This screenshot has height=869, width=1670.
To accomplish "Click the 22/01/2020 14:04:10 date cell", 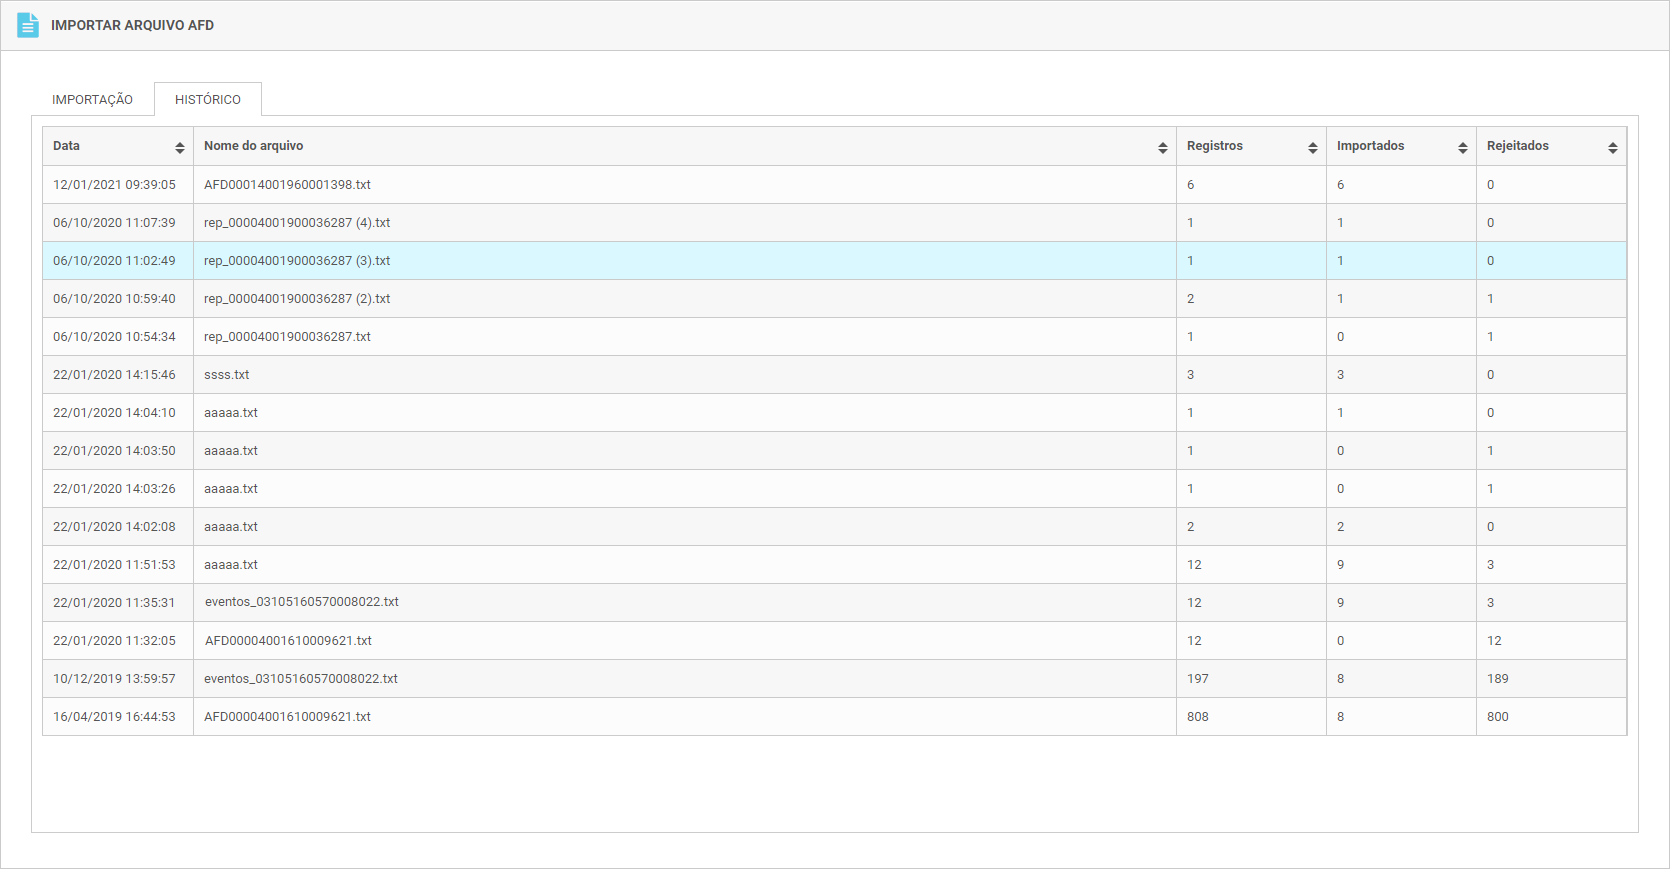I will (114, 413).
